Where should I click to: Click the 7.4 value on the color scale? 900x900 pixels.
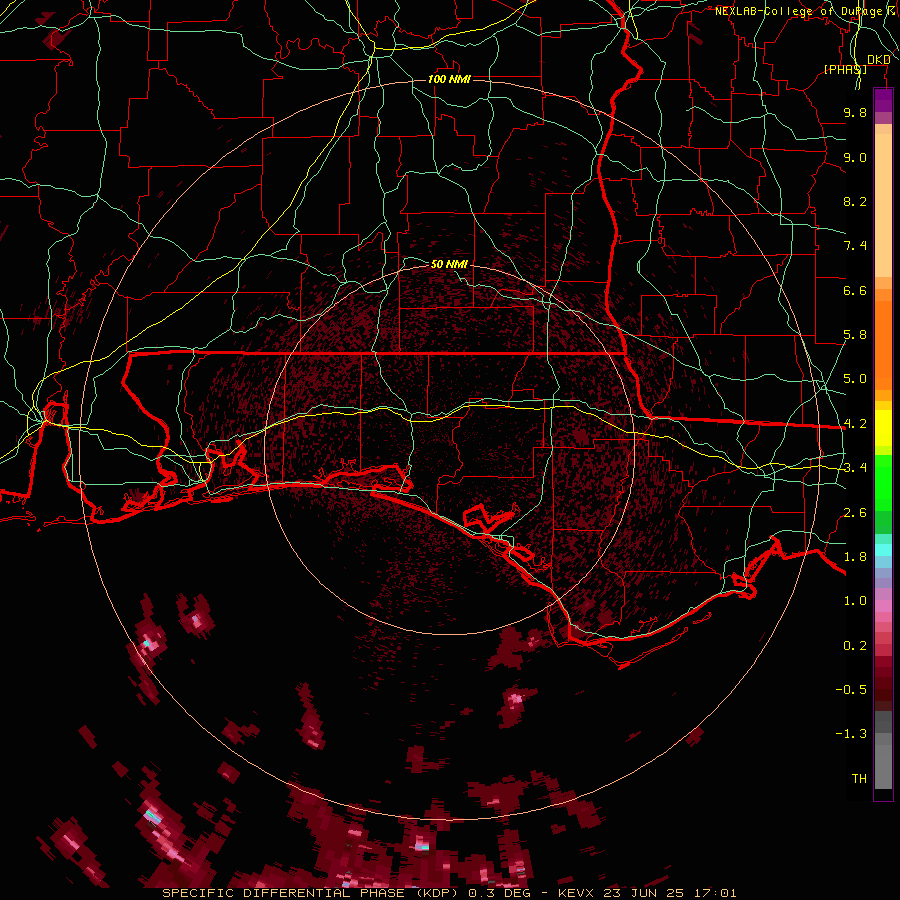pos(855,246)
